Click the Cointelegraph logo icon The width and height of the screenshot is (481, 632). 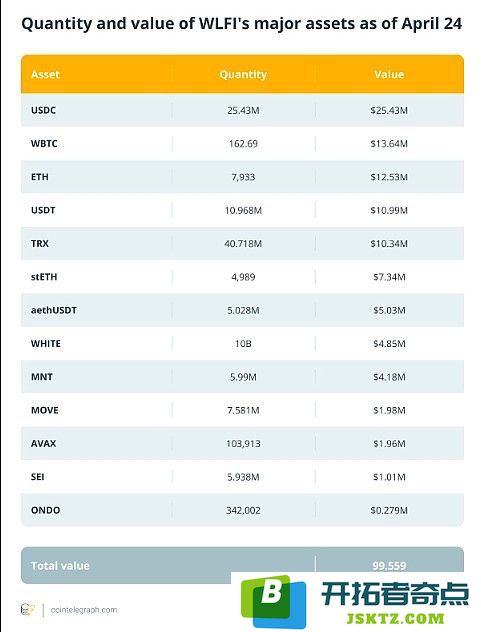click(27, 609)
